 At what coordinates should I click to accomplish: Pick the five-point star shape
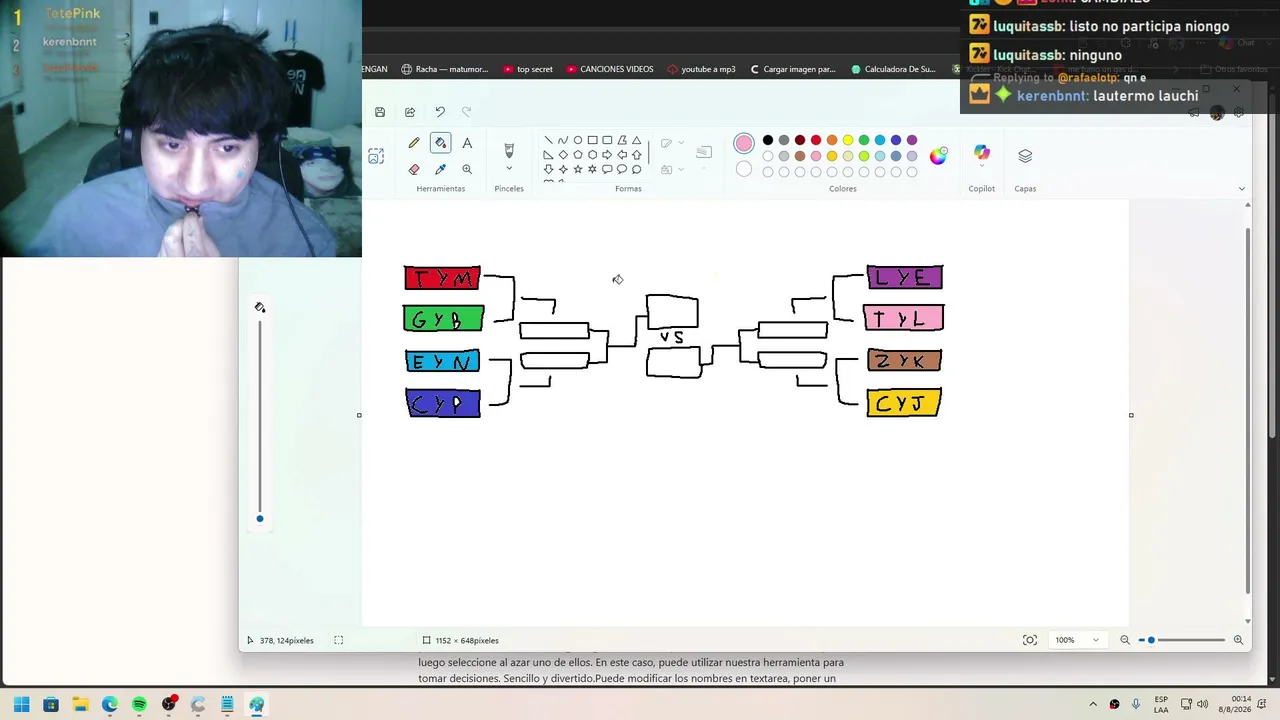click(578, 169)
